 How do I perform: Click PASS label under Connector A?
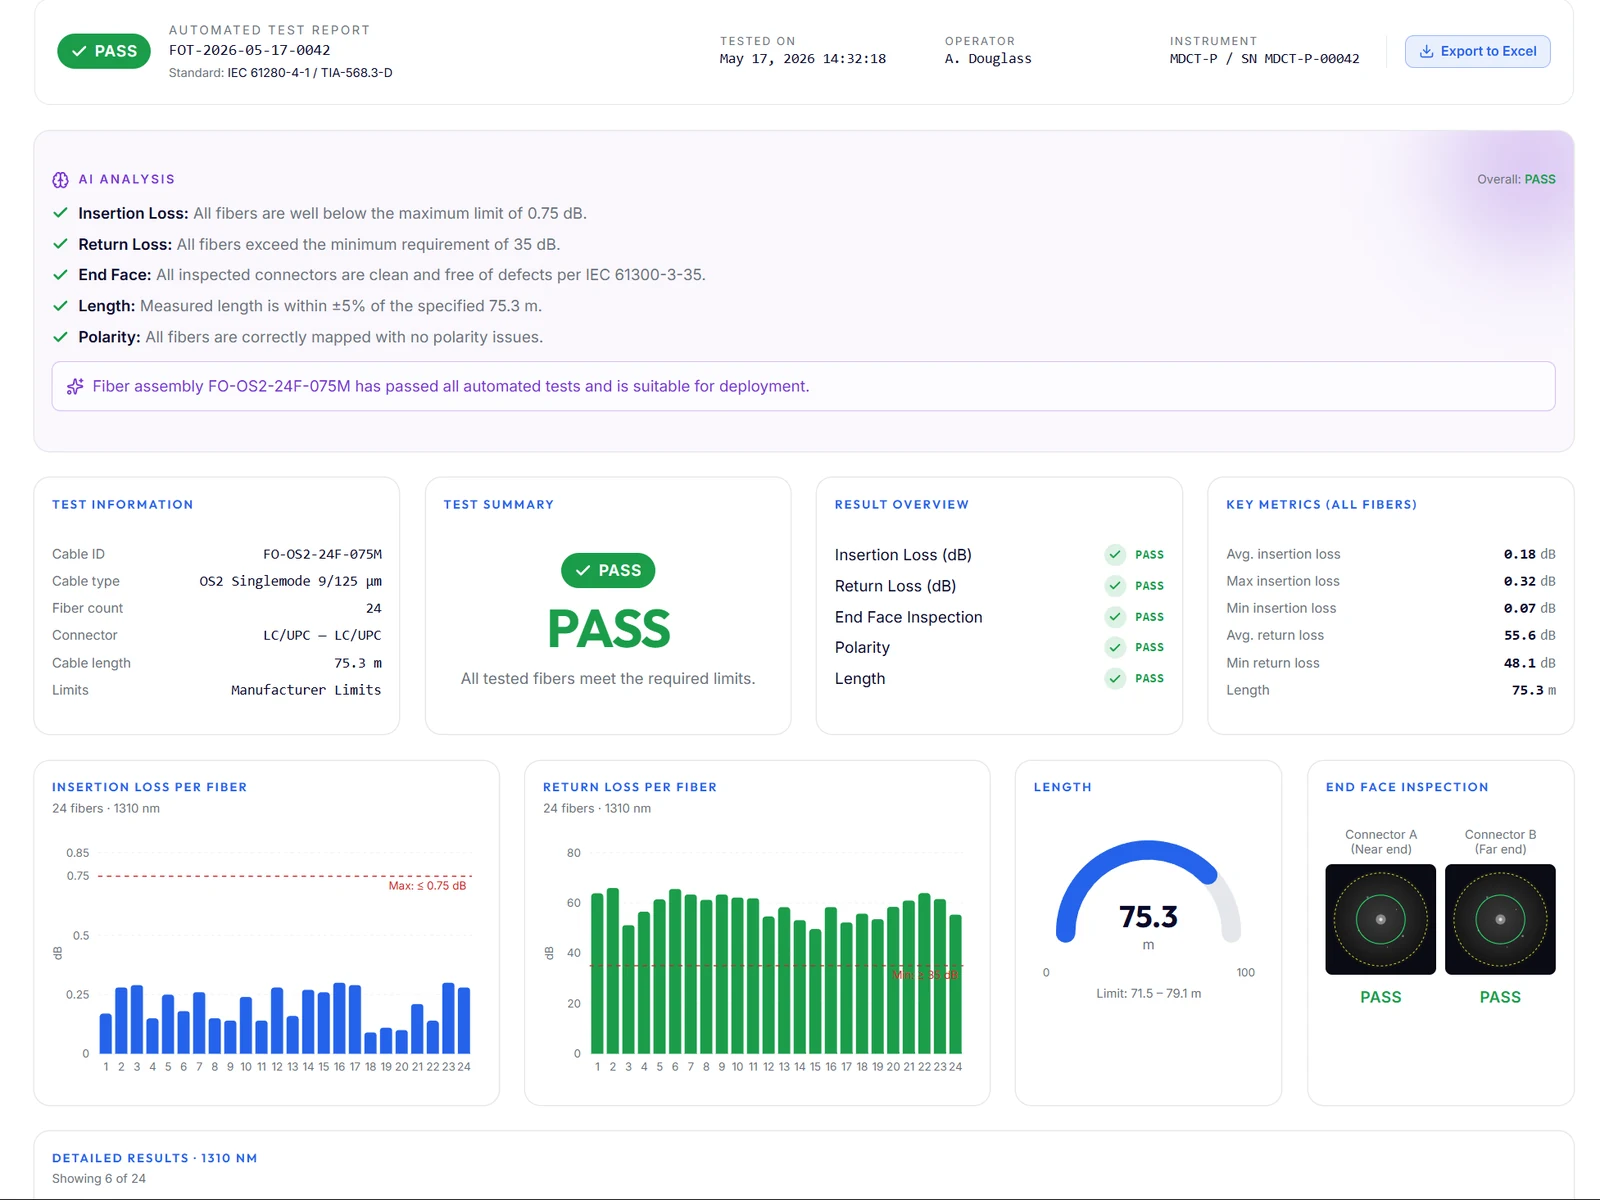[1380, 997]
